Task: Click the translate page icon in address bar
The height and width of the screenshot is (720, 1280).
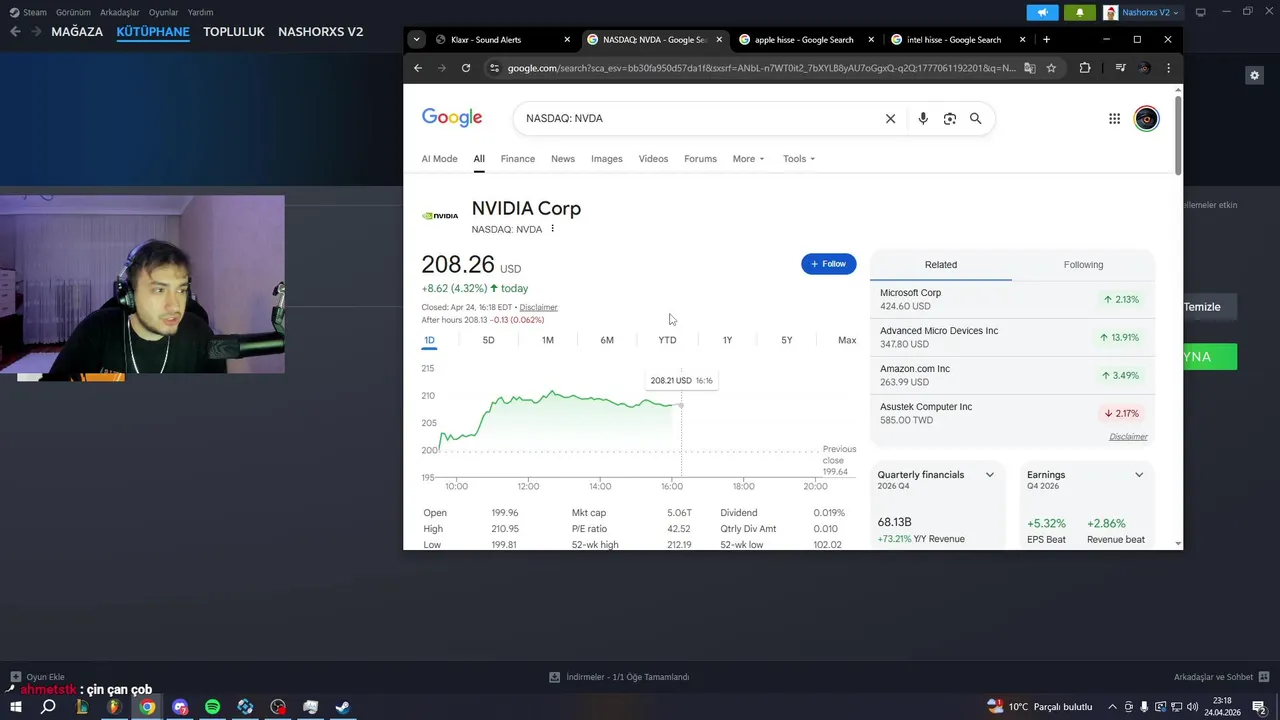Action: (x=1029, y=68)
